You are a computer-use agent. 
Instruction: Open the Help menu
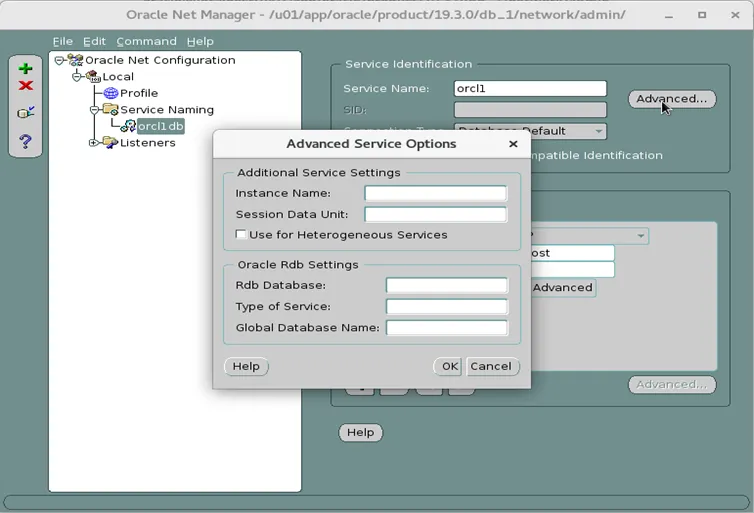click(x=200, y=41)
